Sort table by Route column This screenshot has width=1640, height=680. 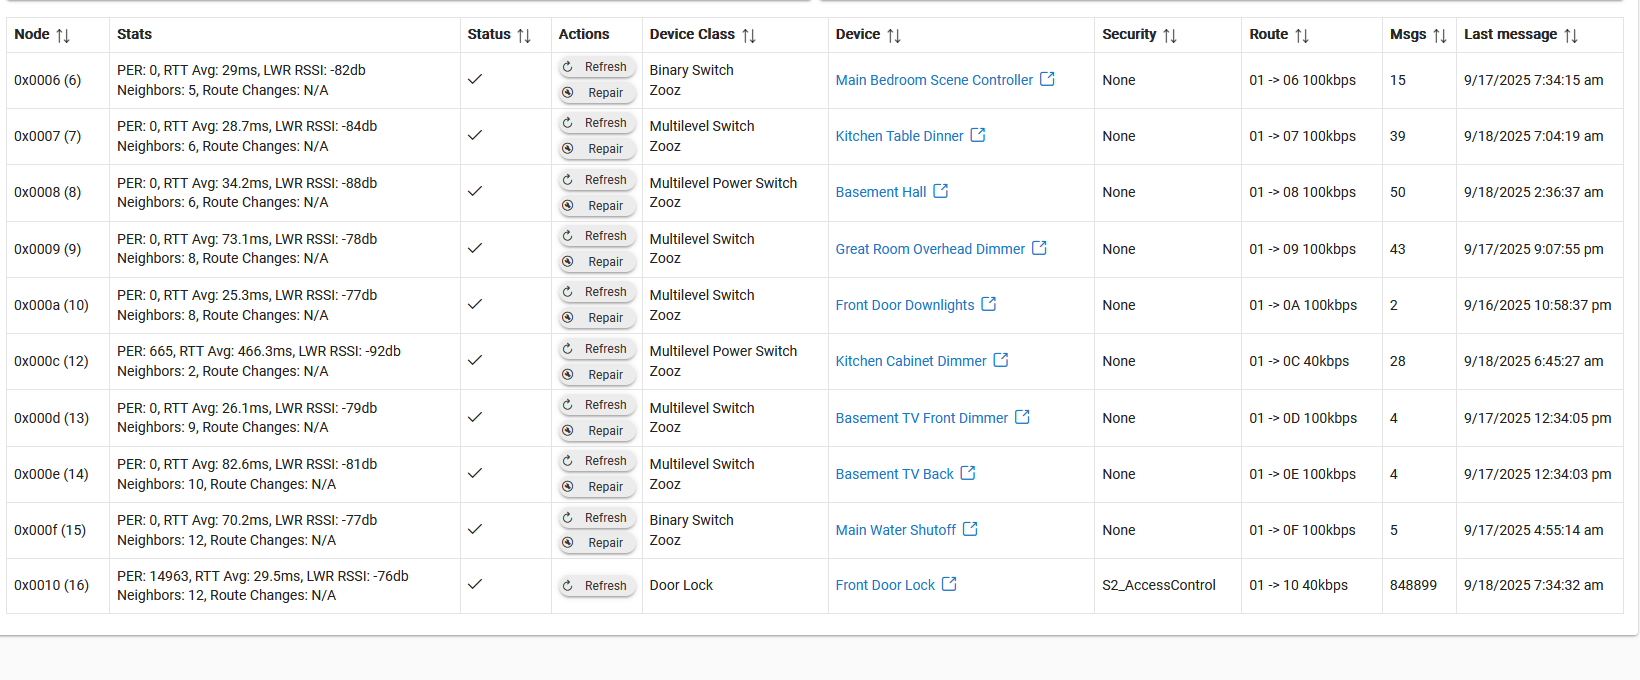coord(1301,35)
